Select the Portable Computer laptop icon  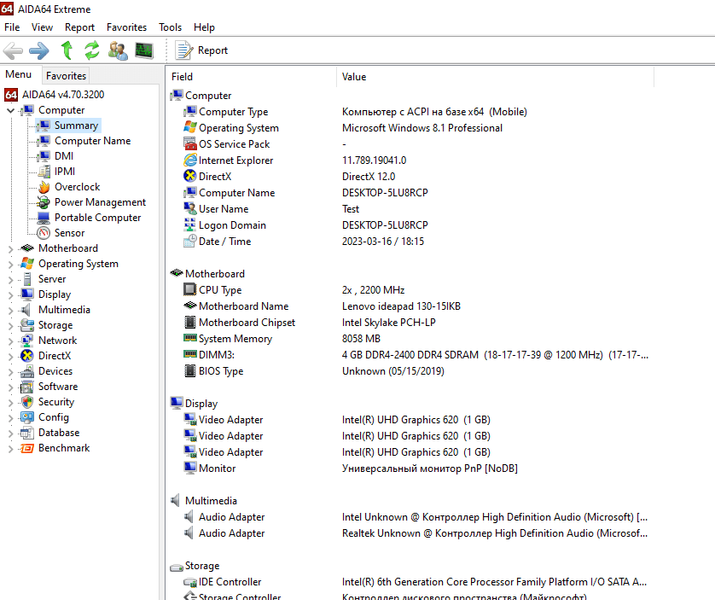[x=44, y=217]
